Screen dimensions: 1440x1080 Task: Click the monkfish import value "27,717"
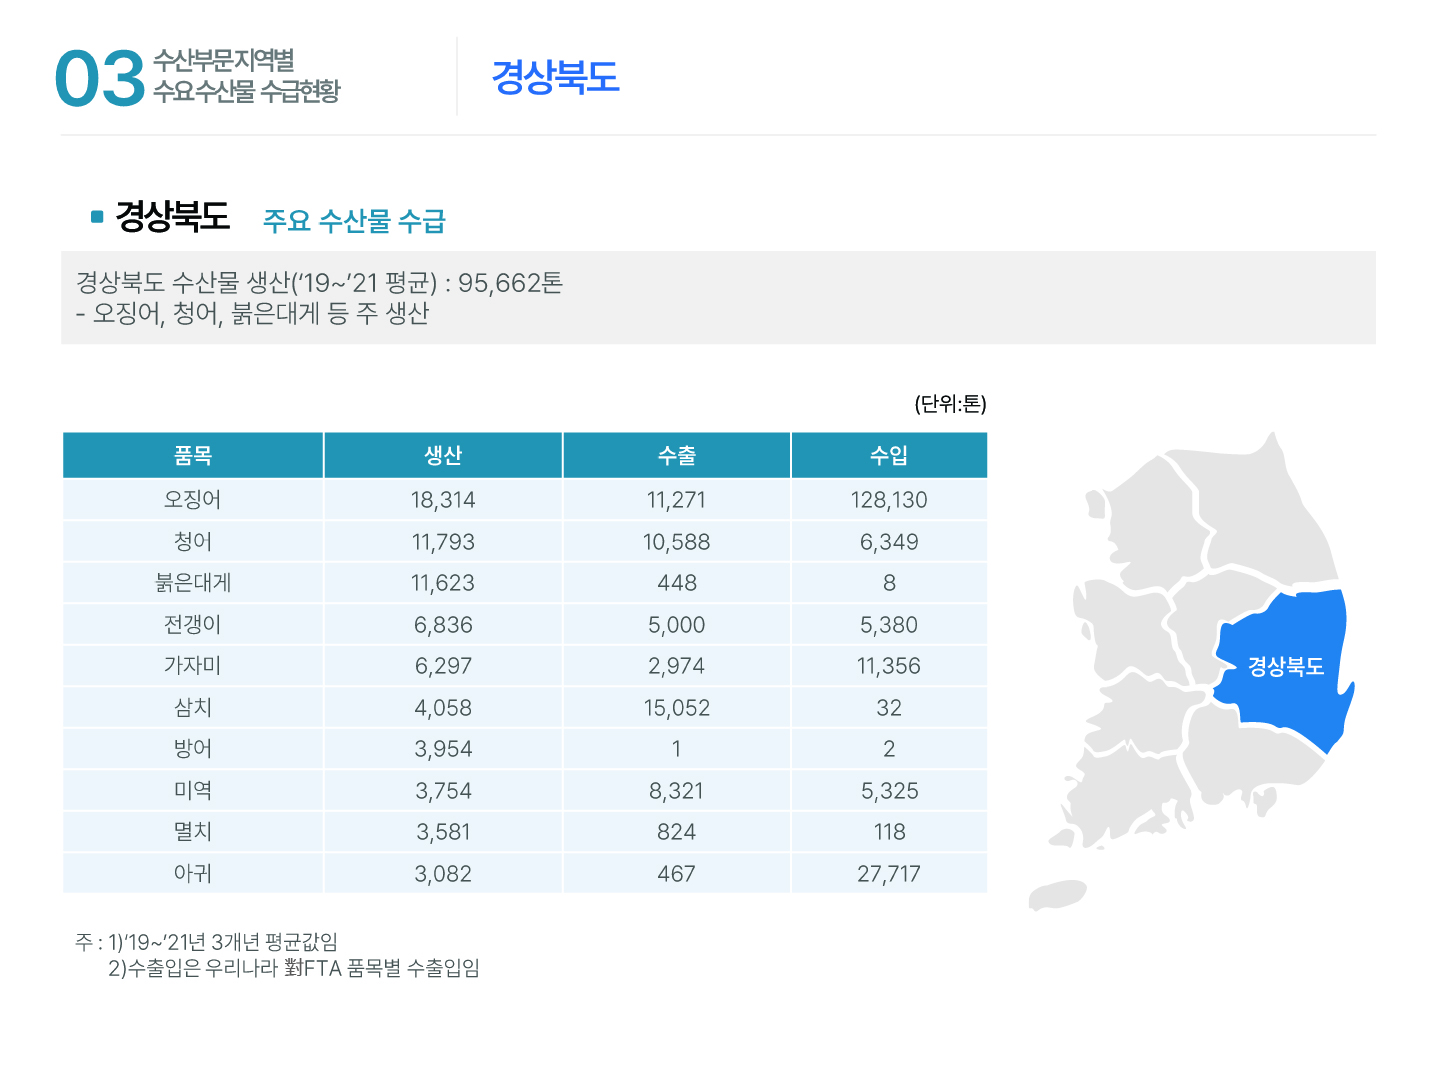click(x=889, y=874)
